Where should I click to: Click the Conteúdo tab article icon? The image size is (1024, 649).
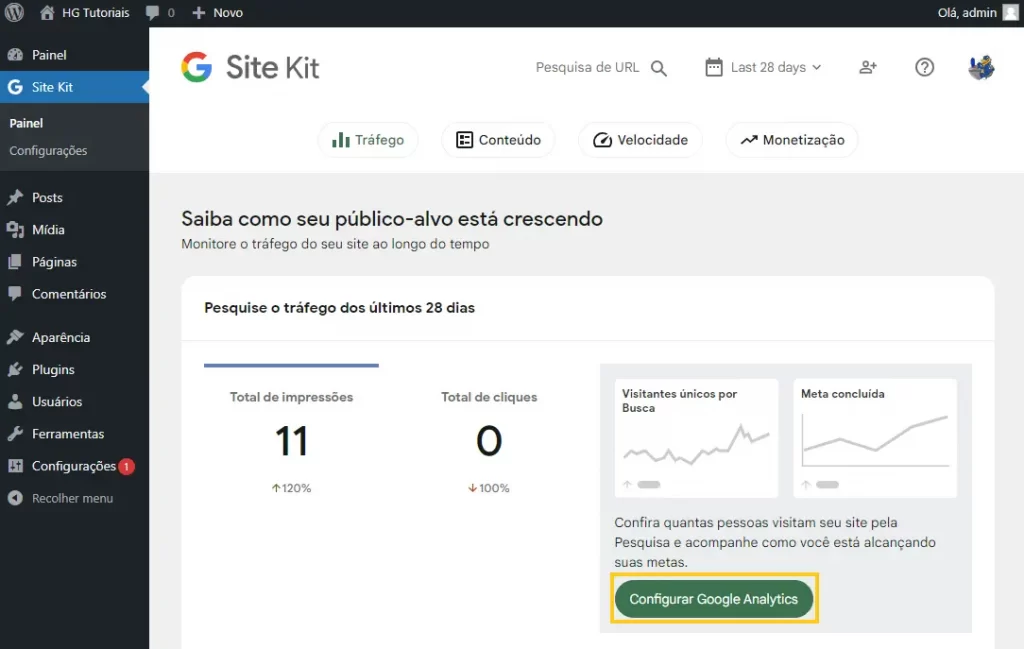coord(464,140)
